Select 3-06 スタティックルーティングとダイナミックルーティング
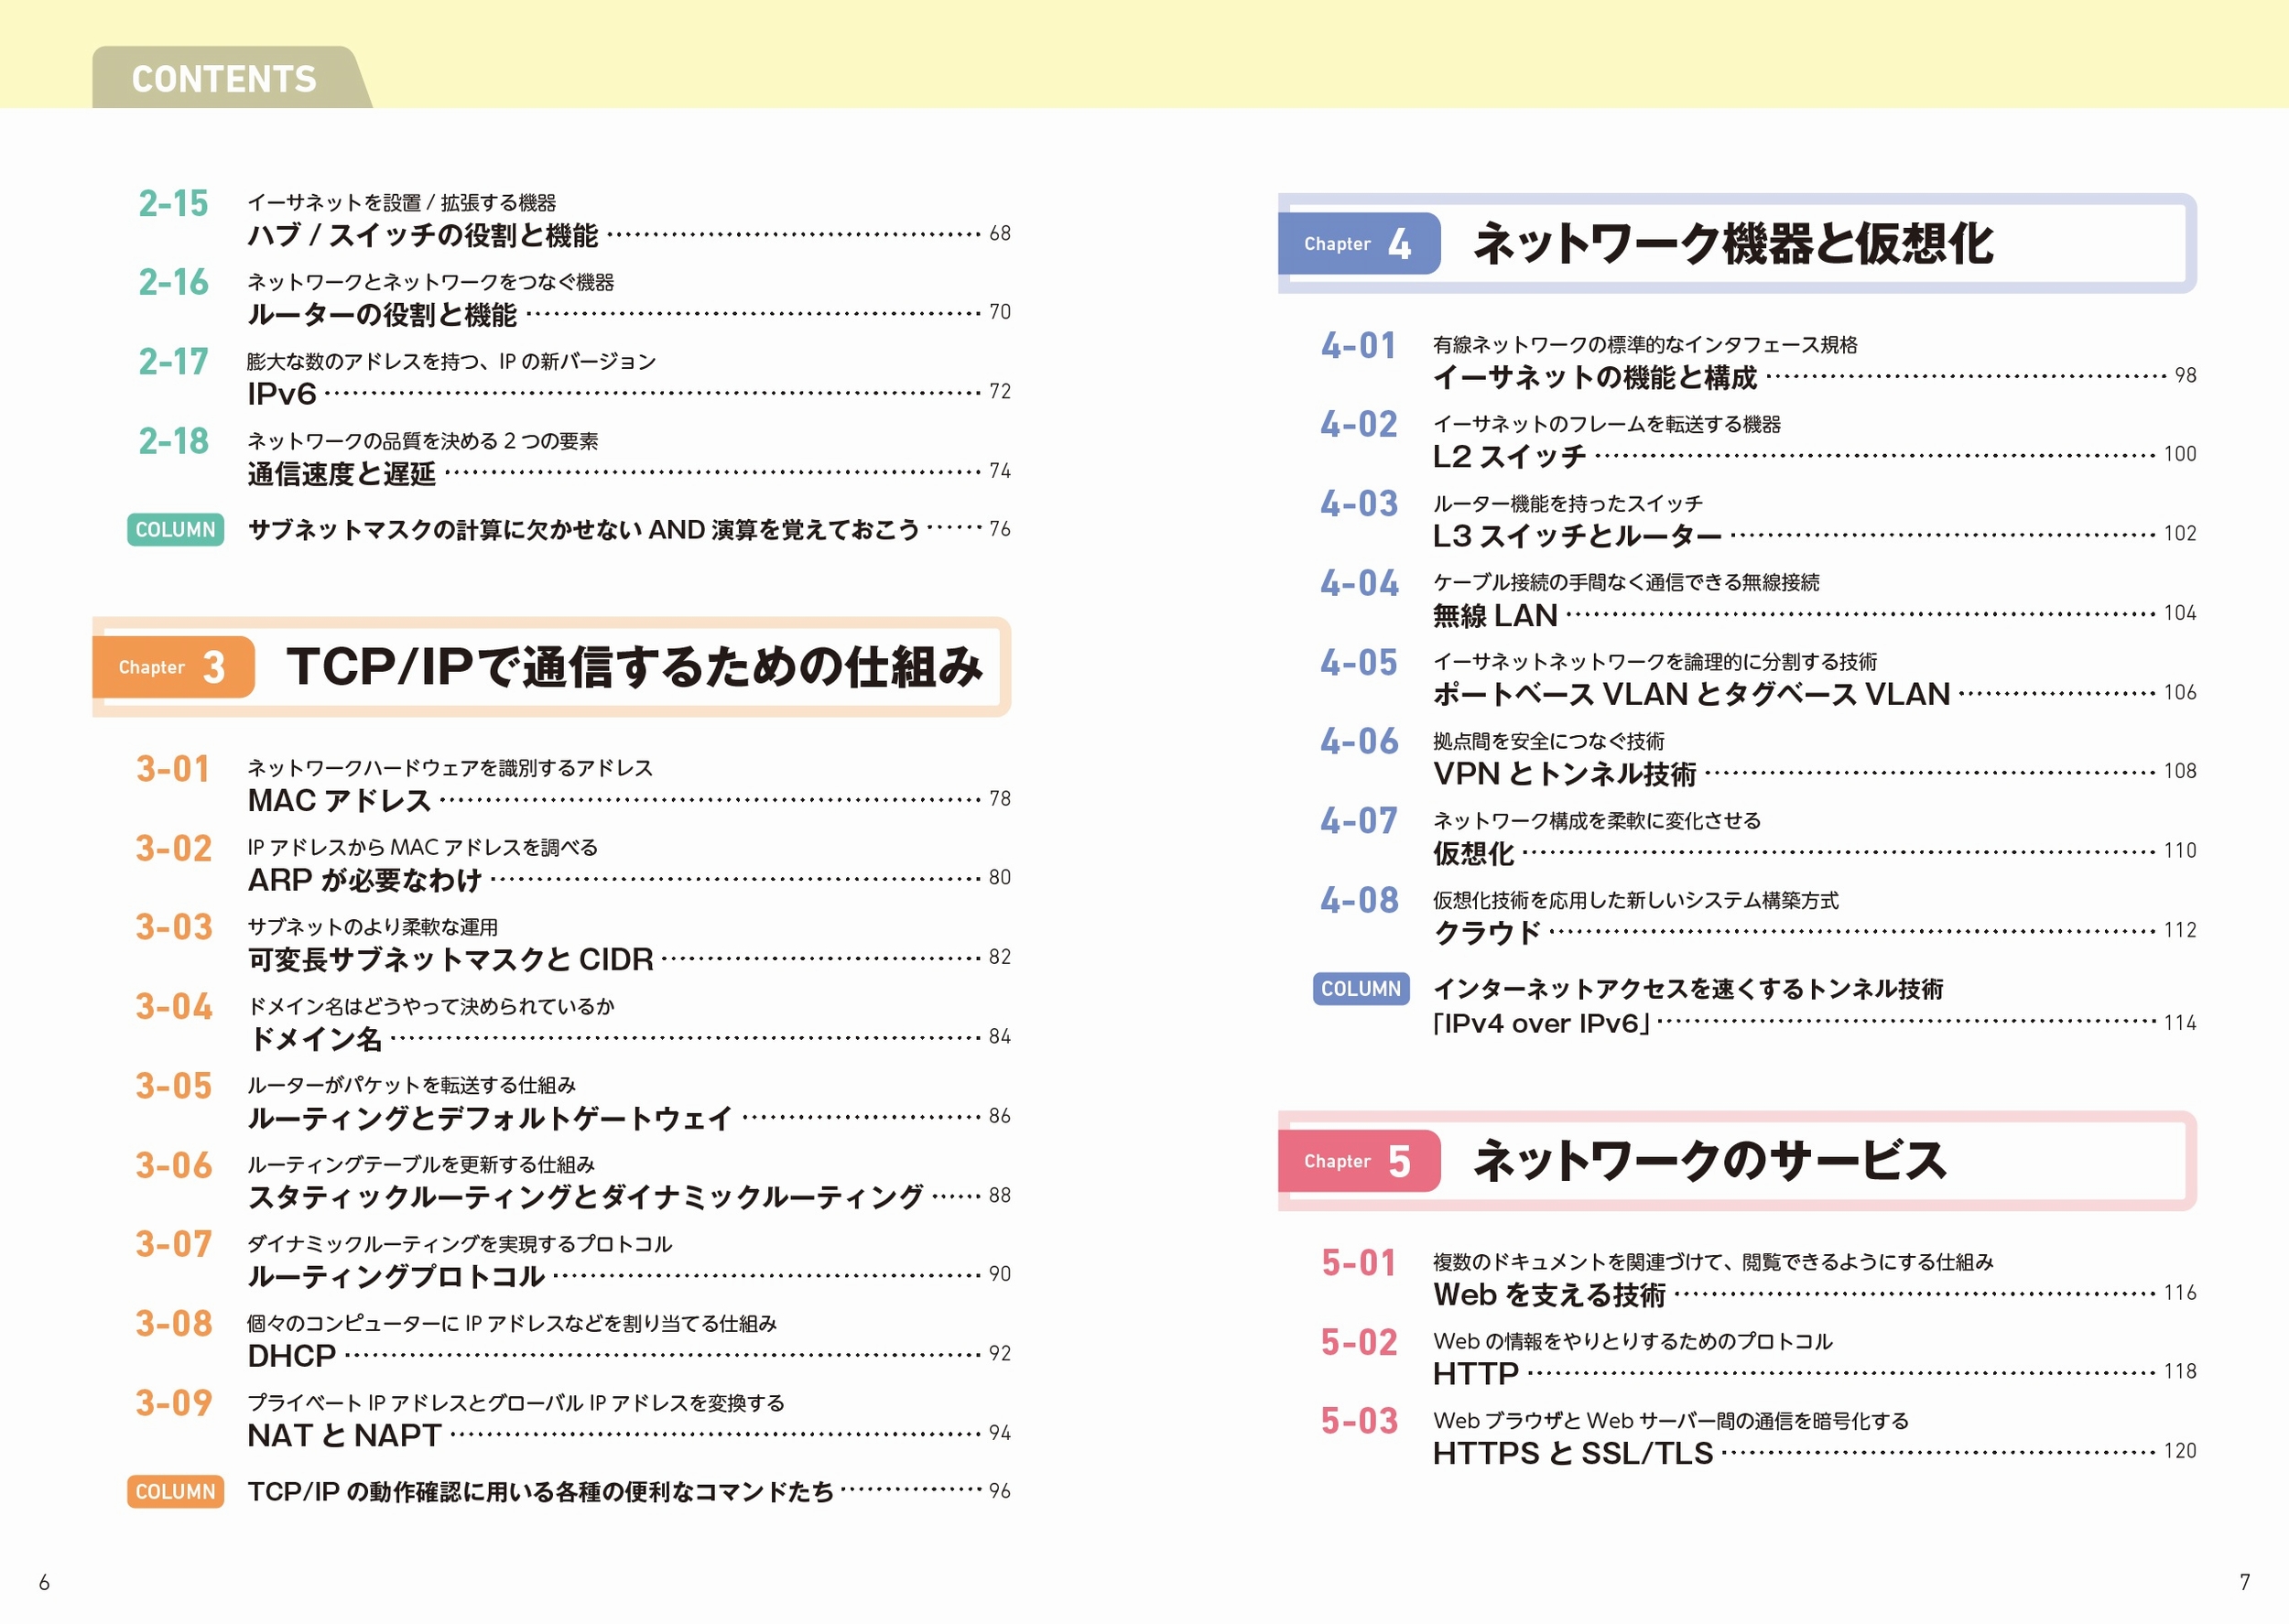Viewport: 2289px width, 1624px height. click(574, 1181)
